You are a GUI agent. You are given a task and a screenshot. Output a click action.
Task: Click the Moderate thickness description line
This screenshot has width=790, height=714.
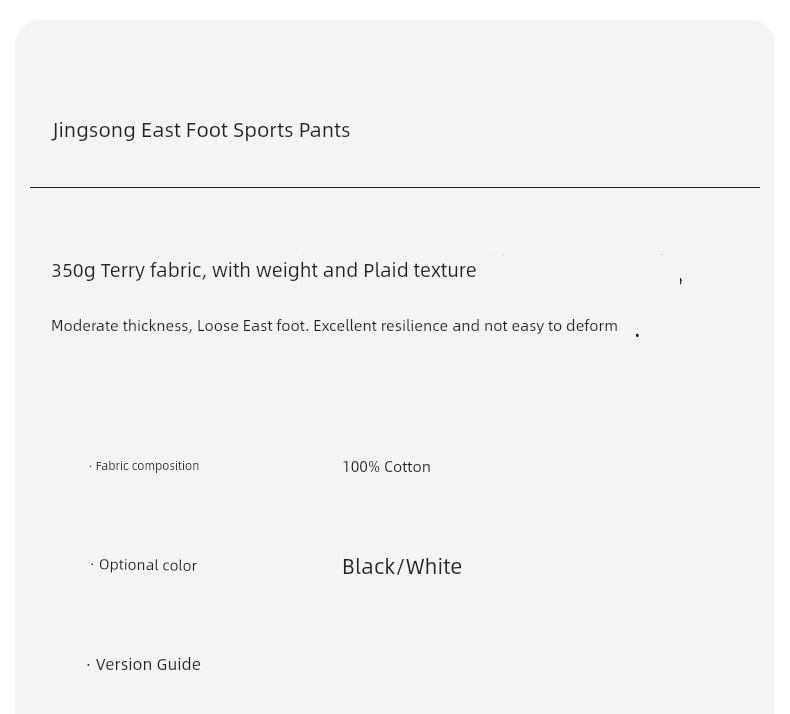pos(334,326)
